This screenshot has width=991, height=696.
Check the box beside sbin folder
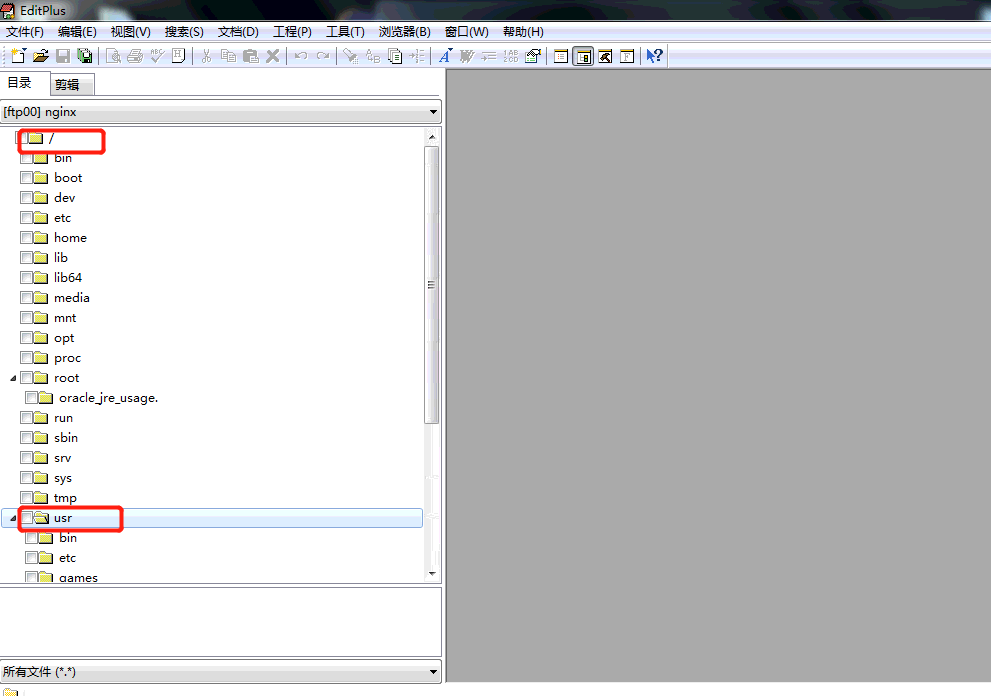[26, 437]
